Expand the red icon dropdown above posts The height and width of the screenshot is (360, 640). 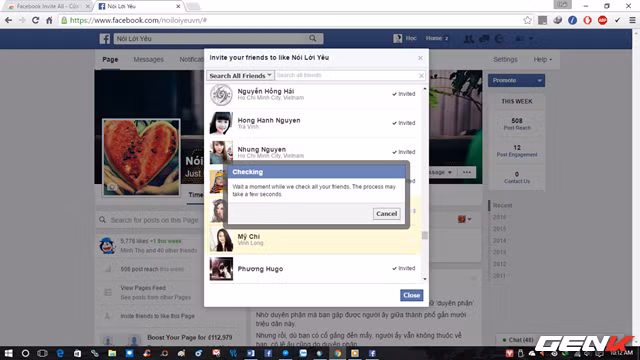coord(464,219)
